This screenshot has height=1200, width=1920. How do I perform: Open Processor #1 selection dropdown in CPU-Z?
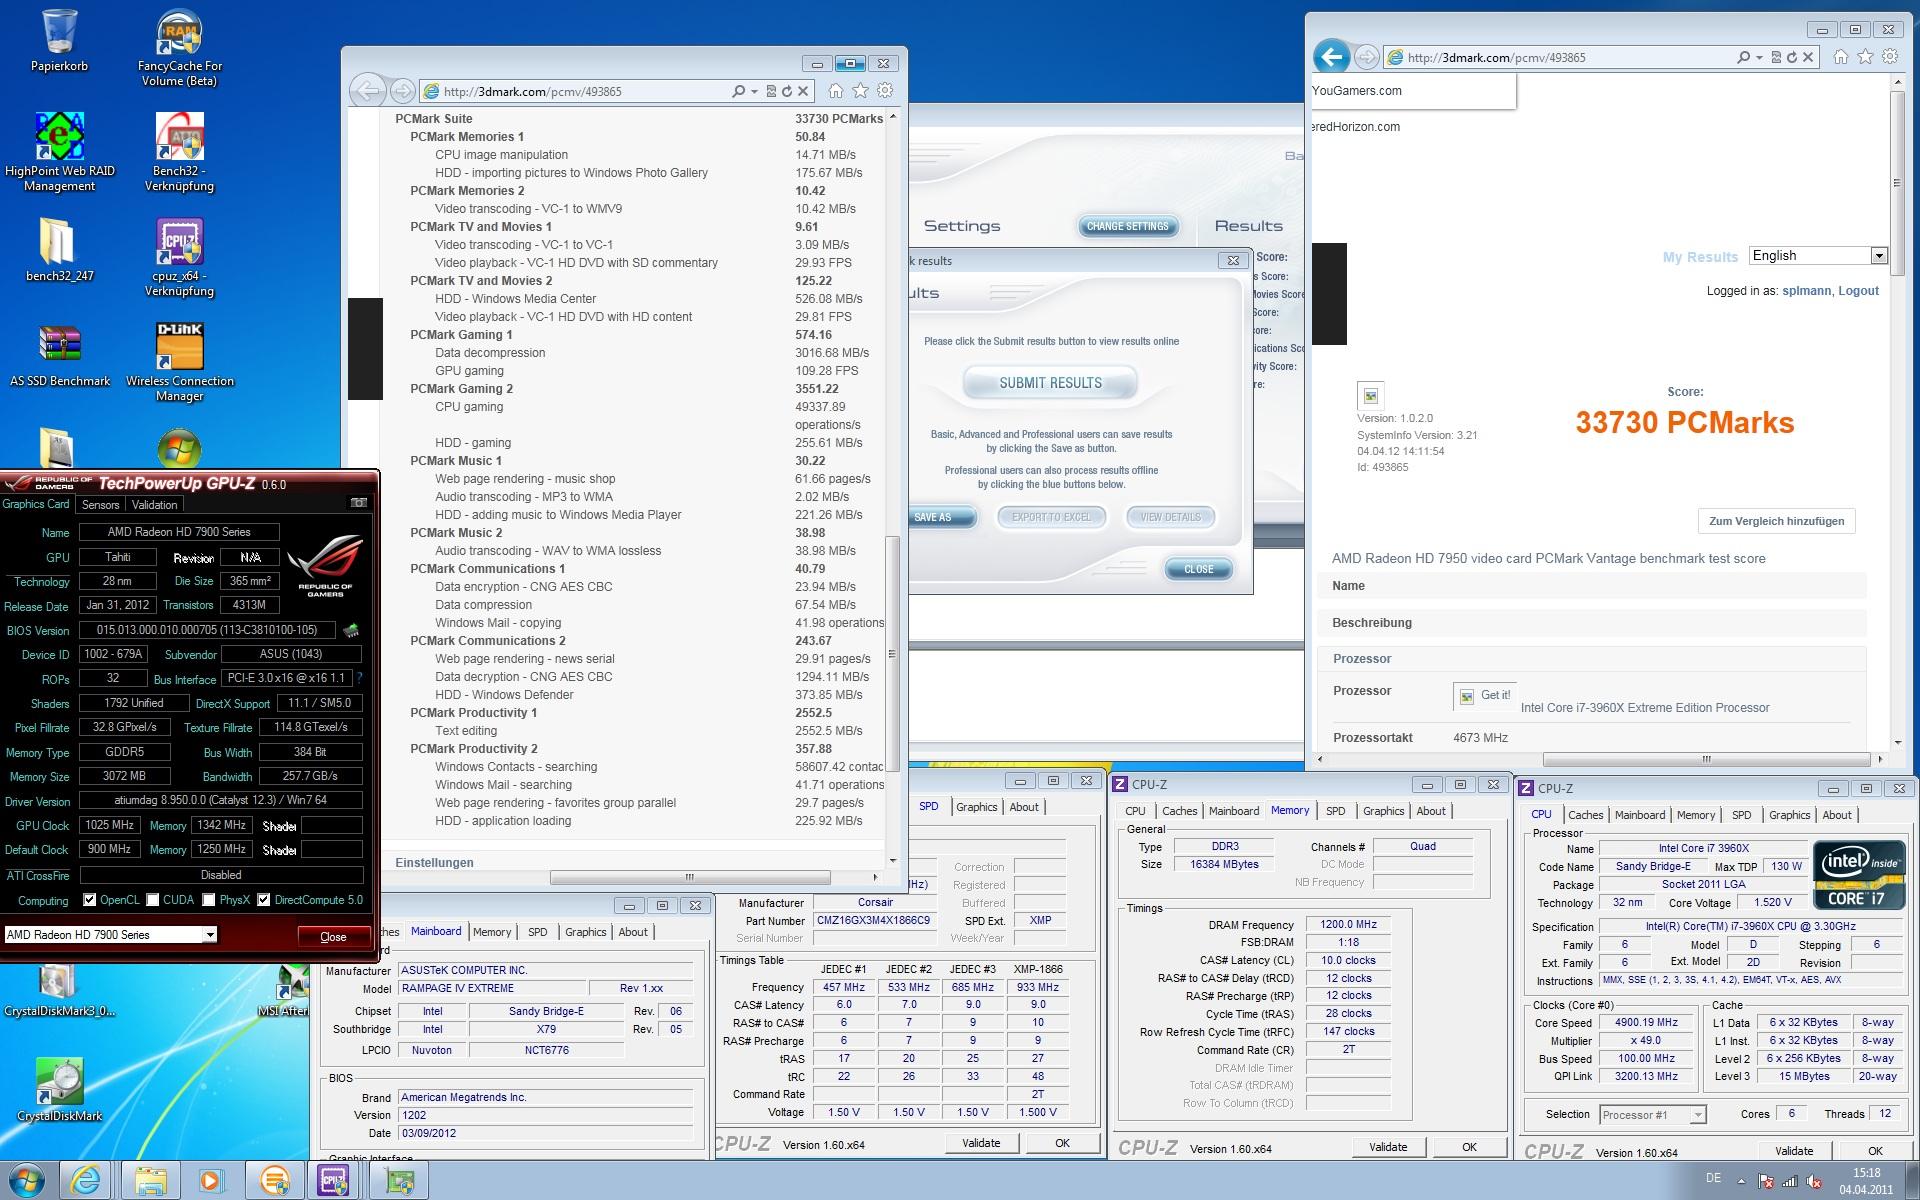(1697, 1114)
